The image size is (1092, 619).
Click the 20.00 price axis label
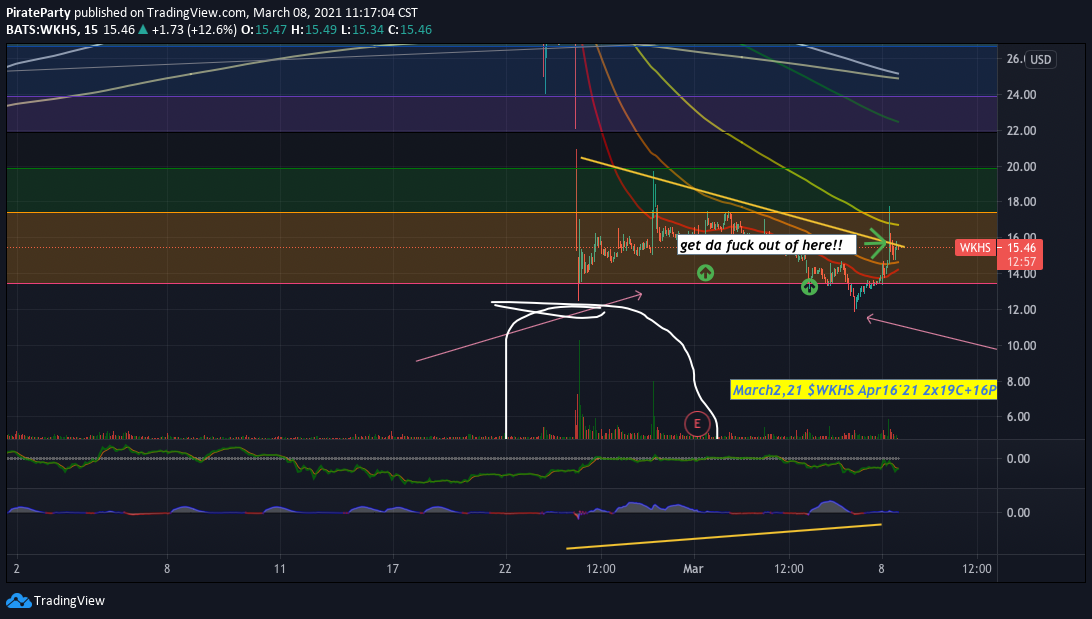(1021, 166)
